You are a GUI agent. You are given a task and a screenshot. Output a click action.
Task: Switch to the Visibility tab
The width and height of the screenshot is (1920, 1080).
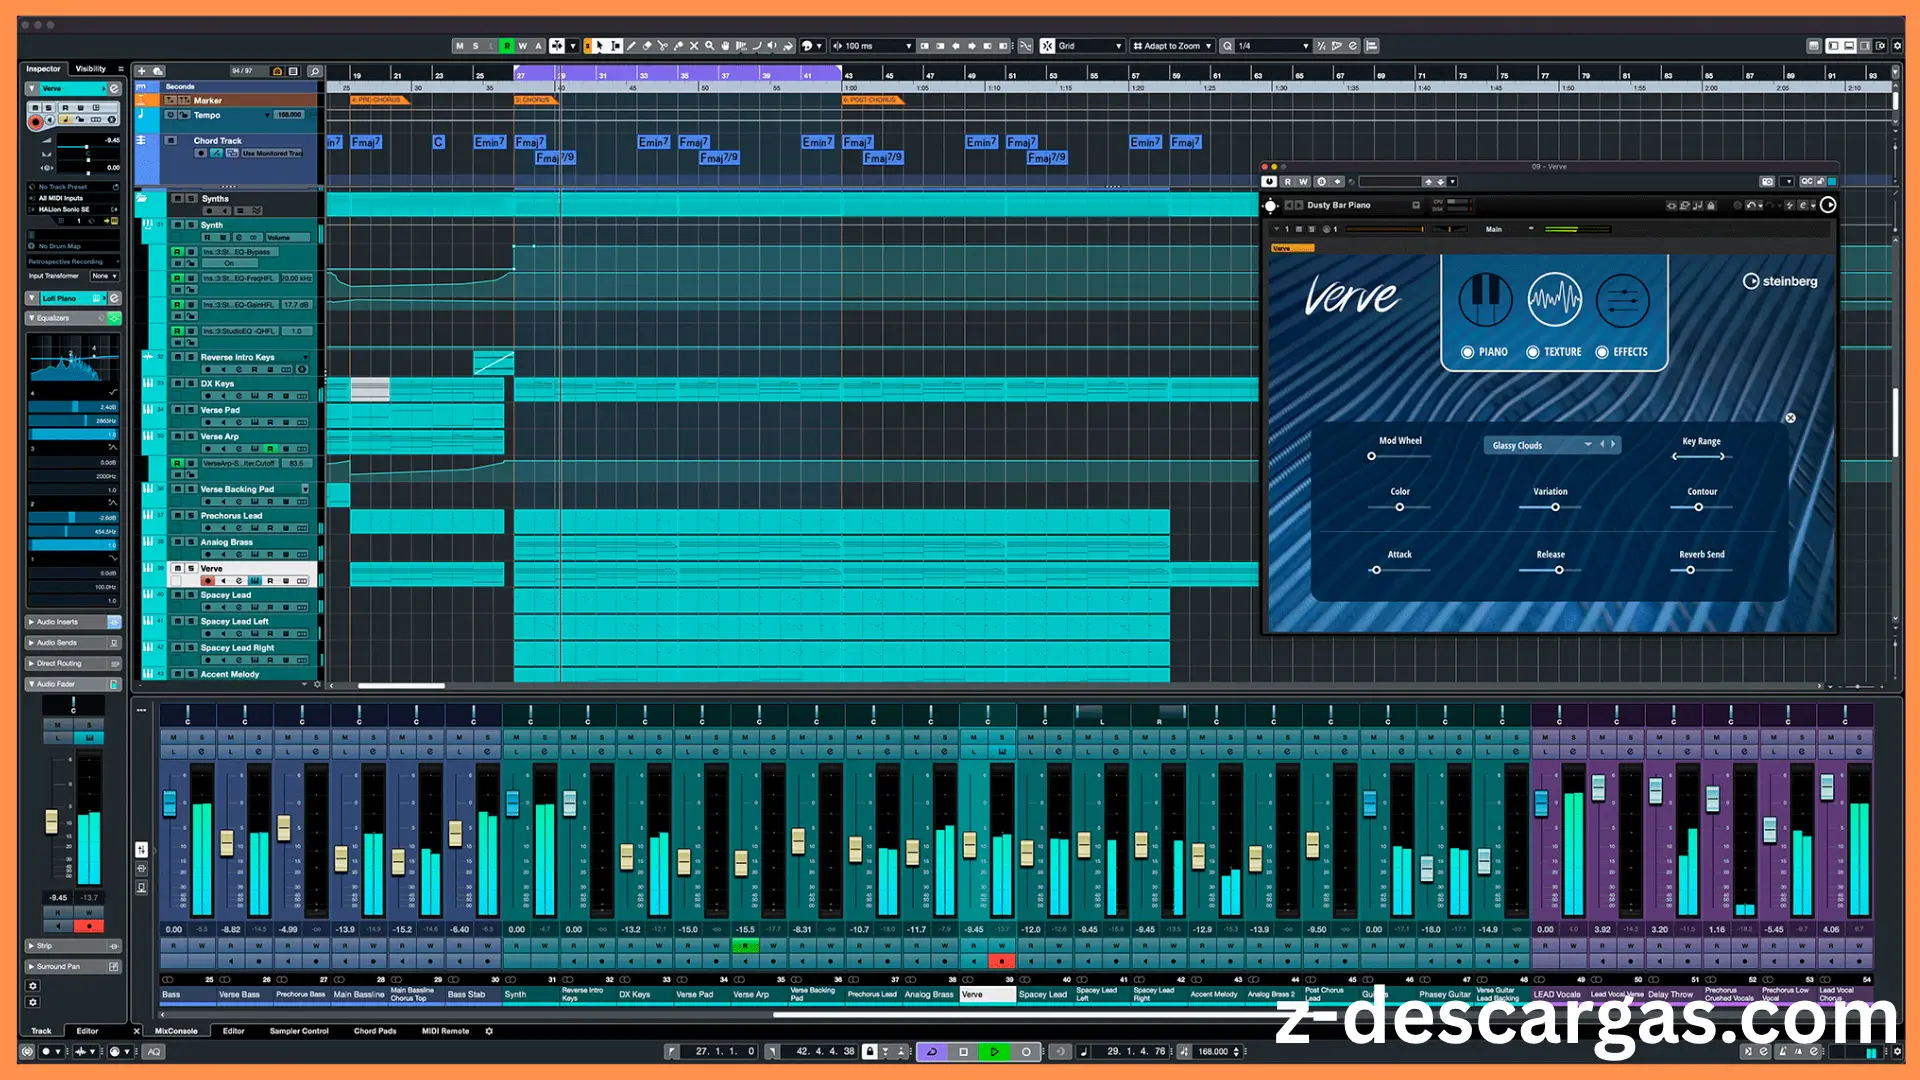coord(91,69)
